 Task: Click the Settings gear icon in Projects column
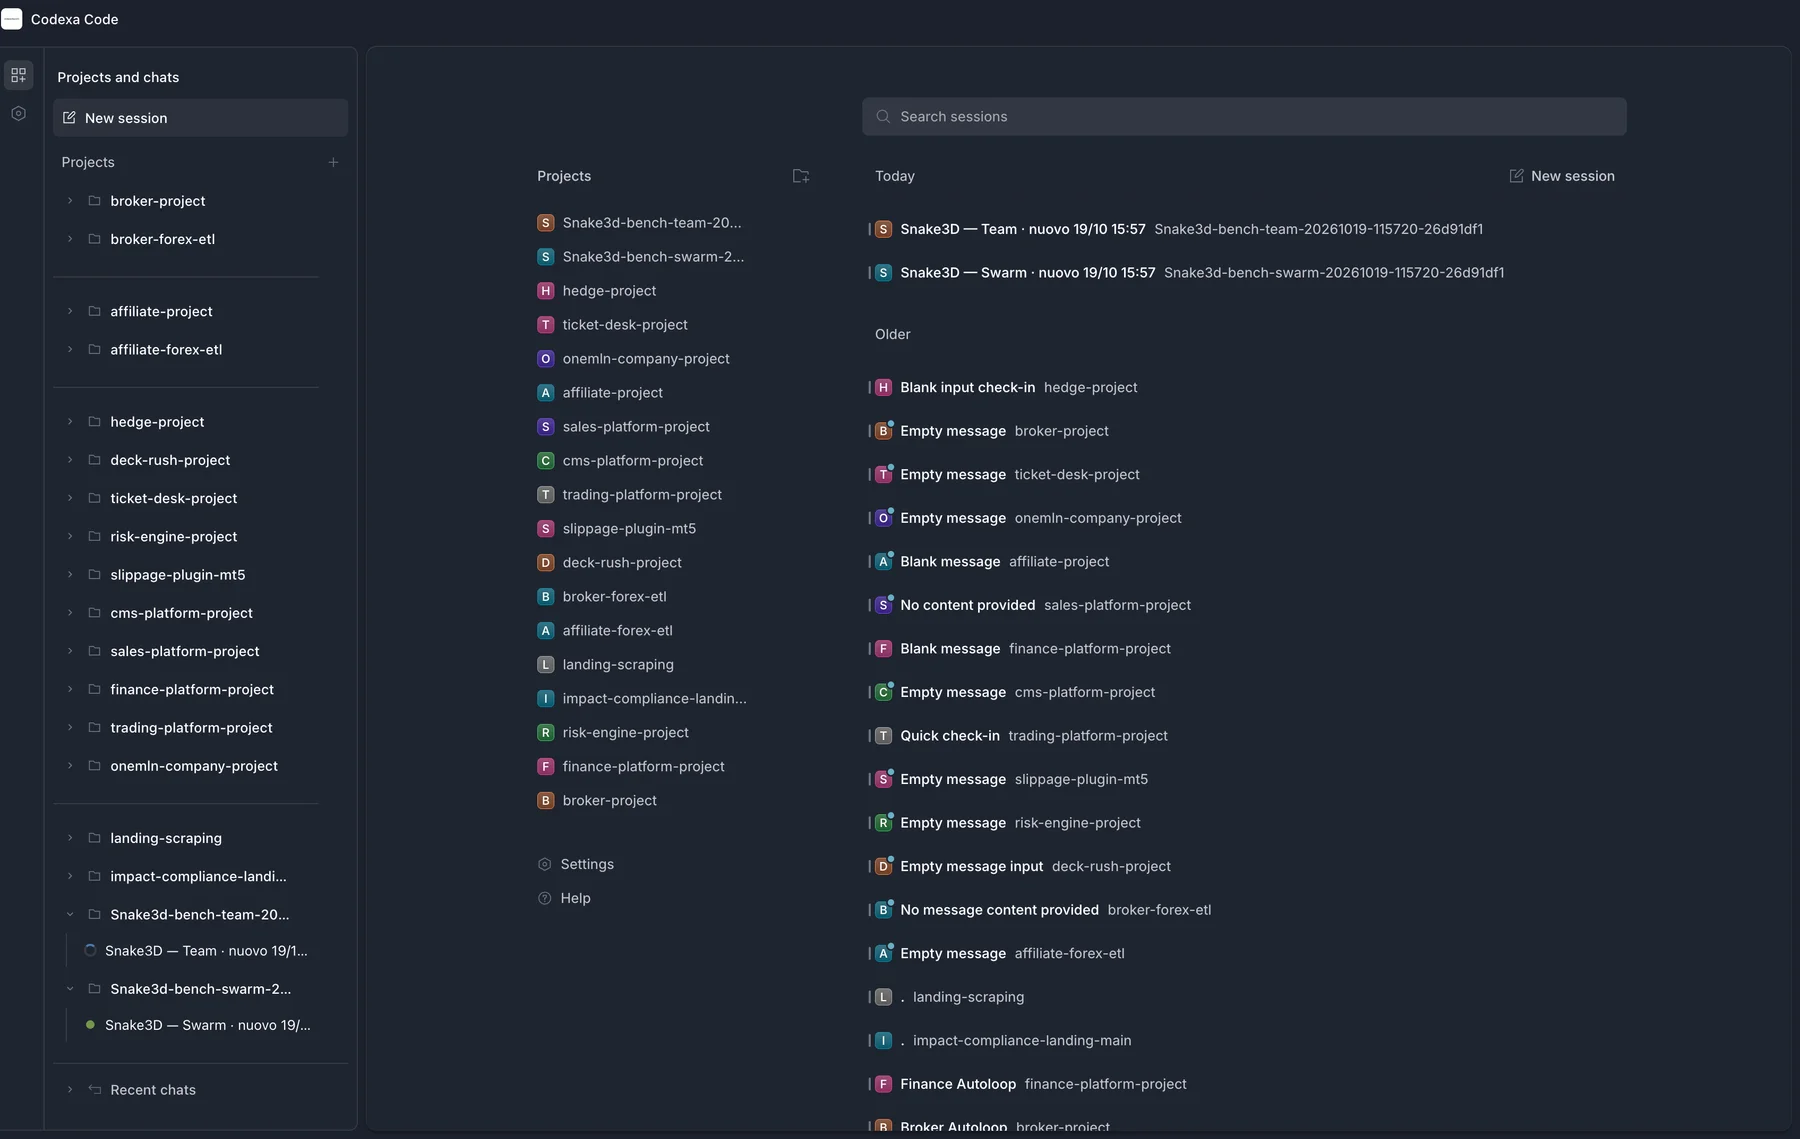(x=545, y=865)
